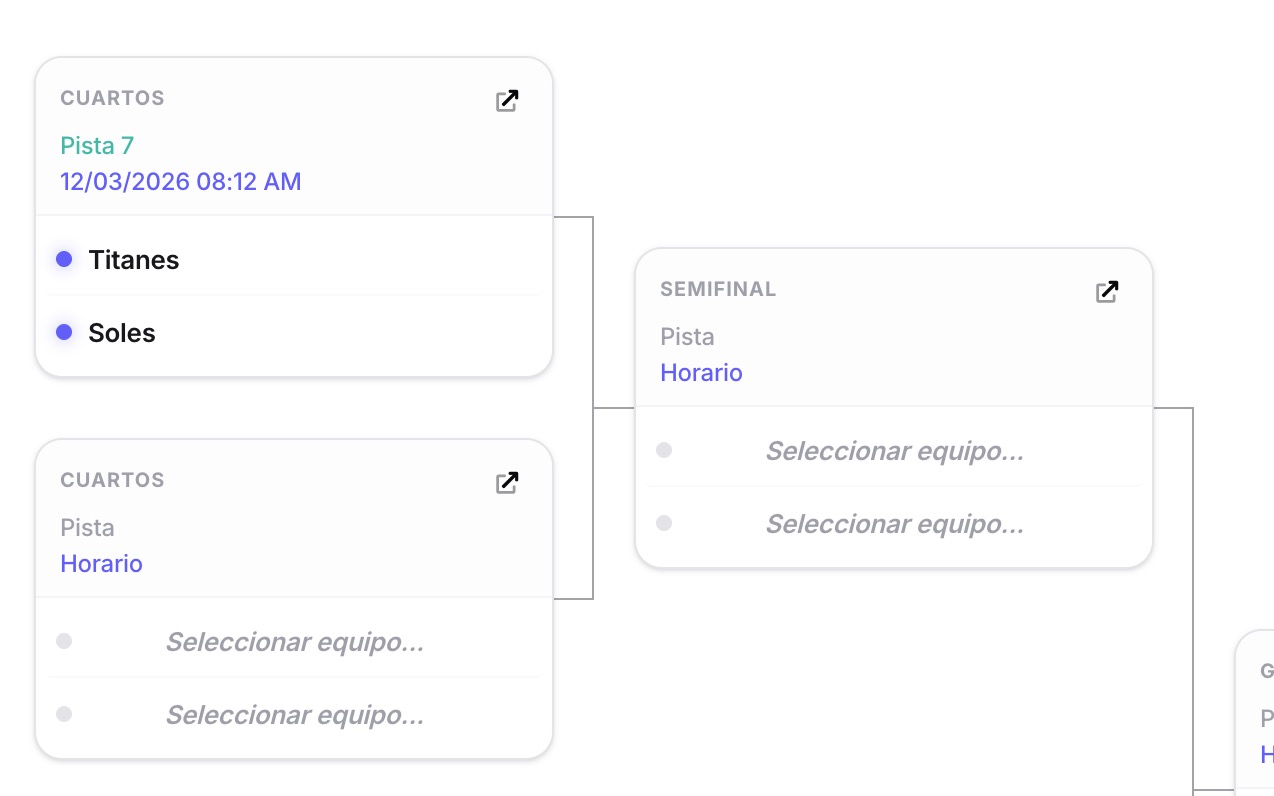Switch to the SEMIFINAL card header

pos(718,288)
